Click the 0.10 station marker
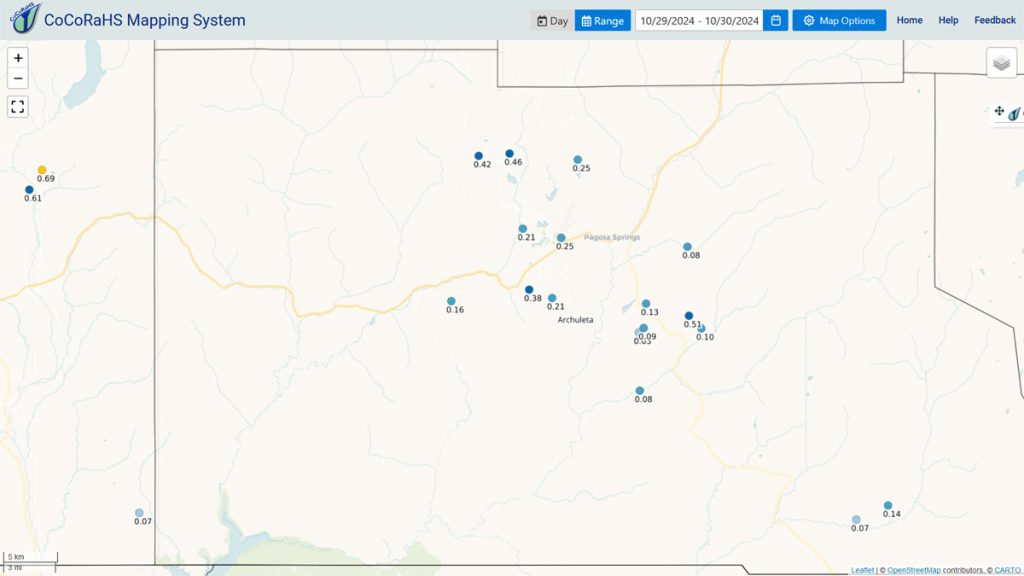 [x=701, y=328]
